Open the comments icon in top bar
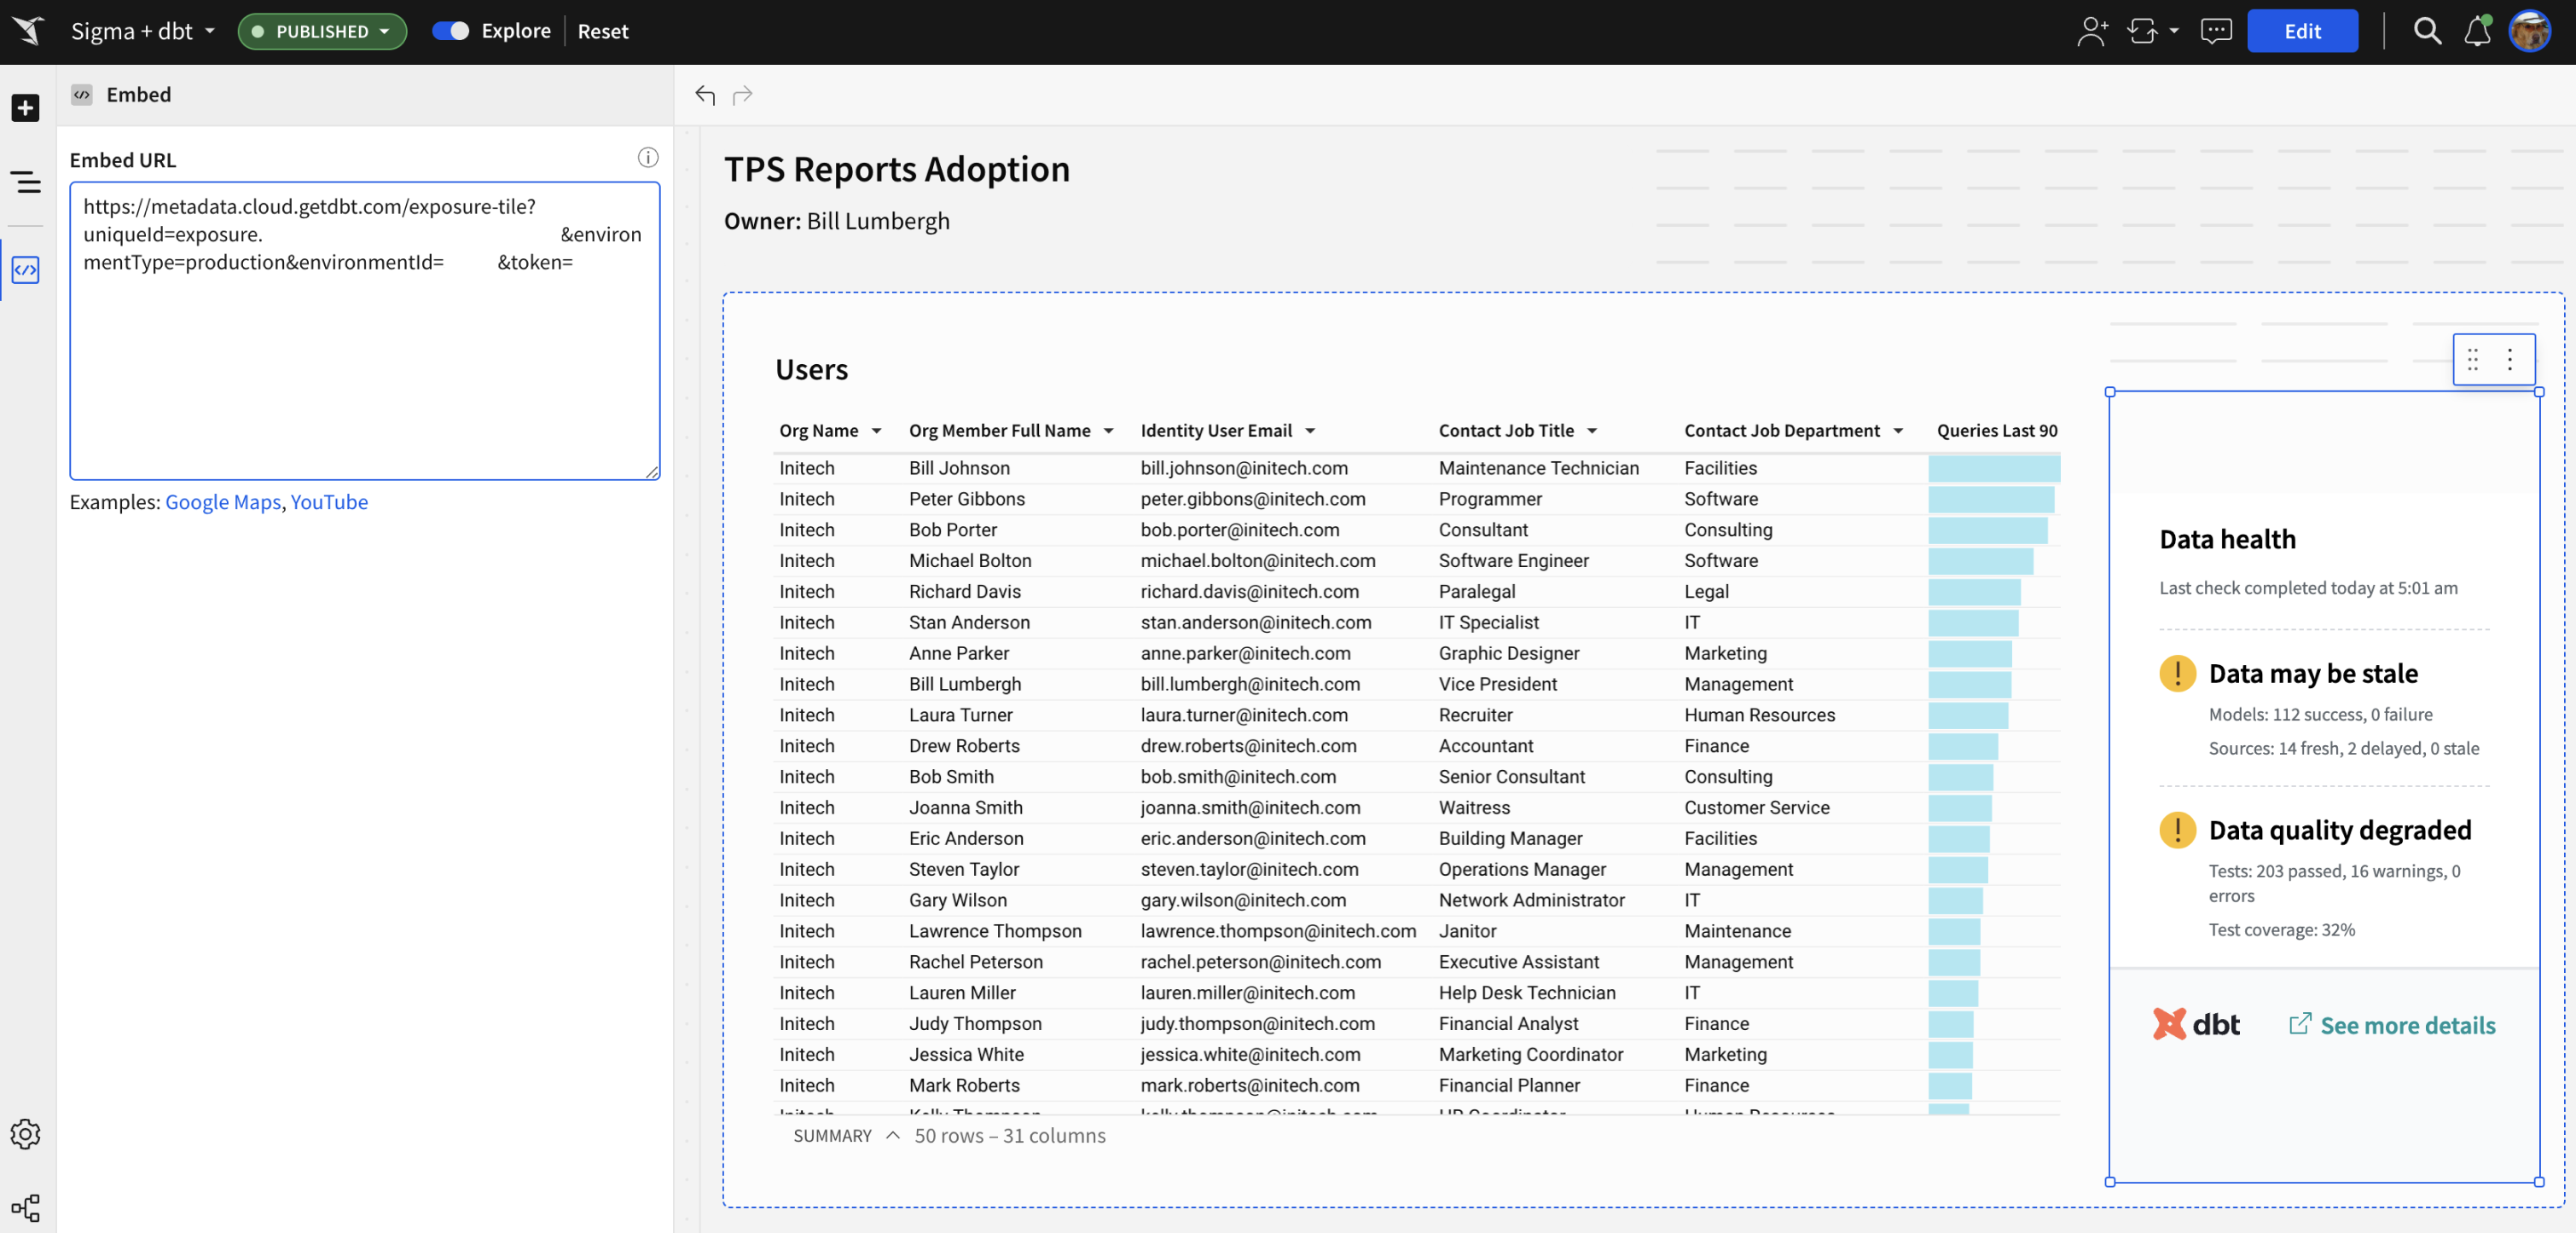2576x1233 pixels. (2216, 31)
